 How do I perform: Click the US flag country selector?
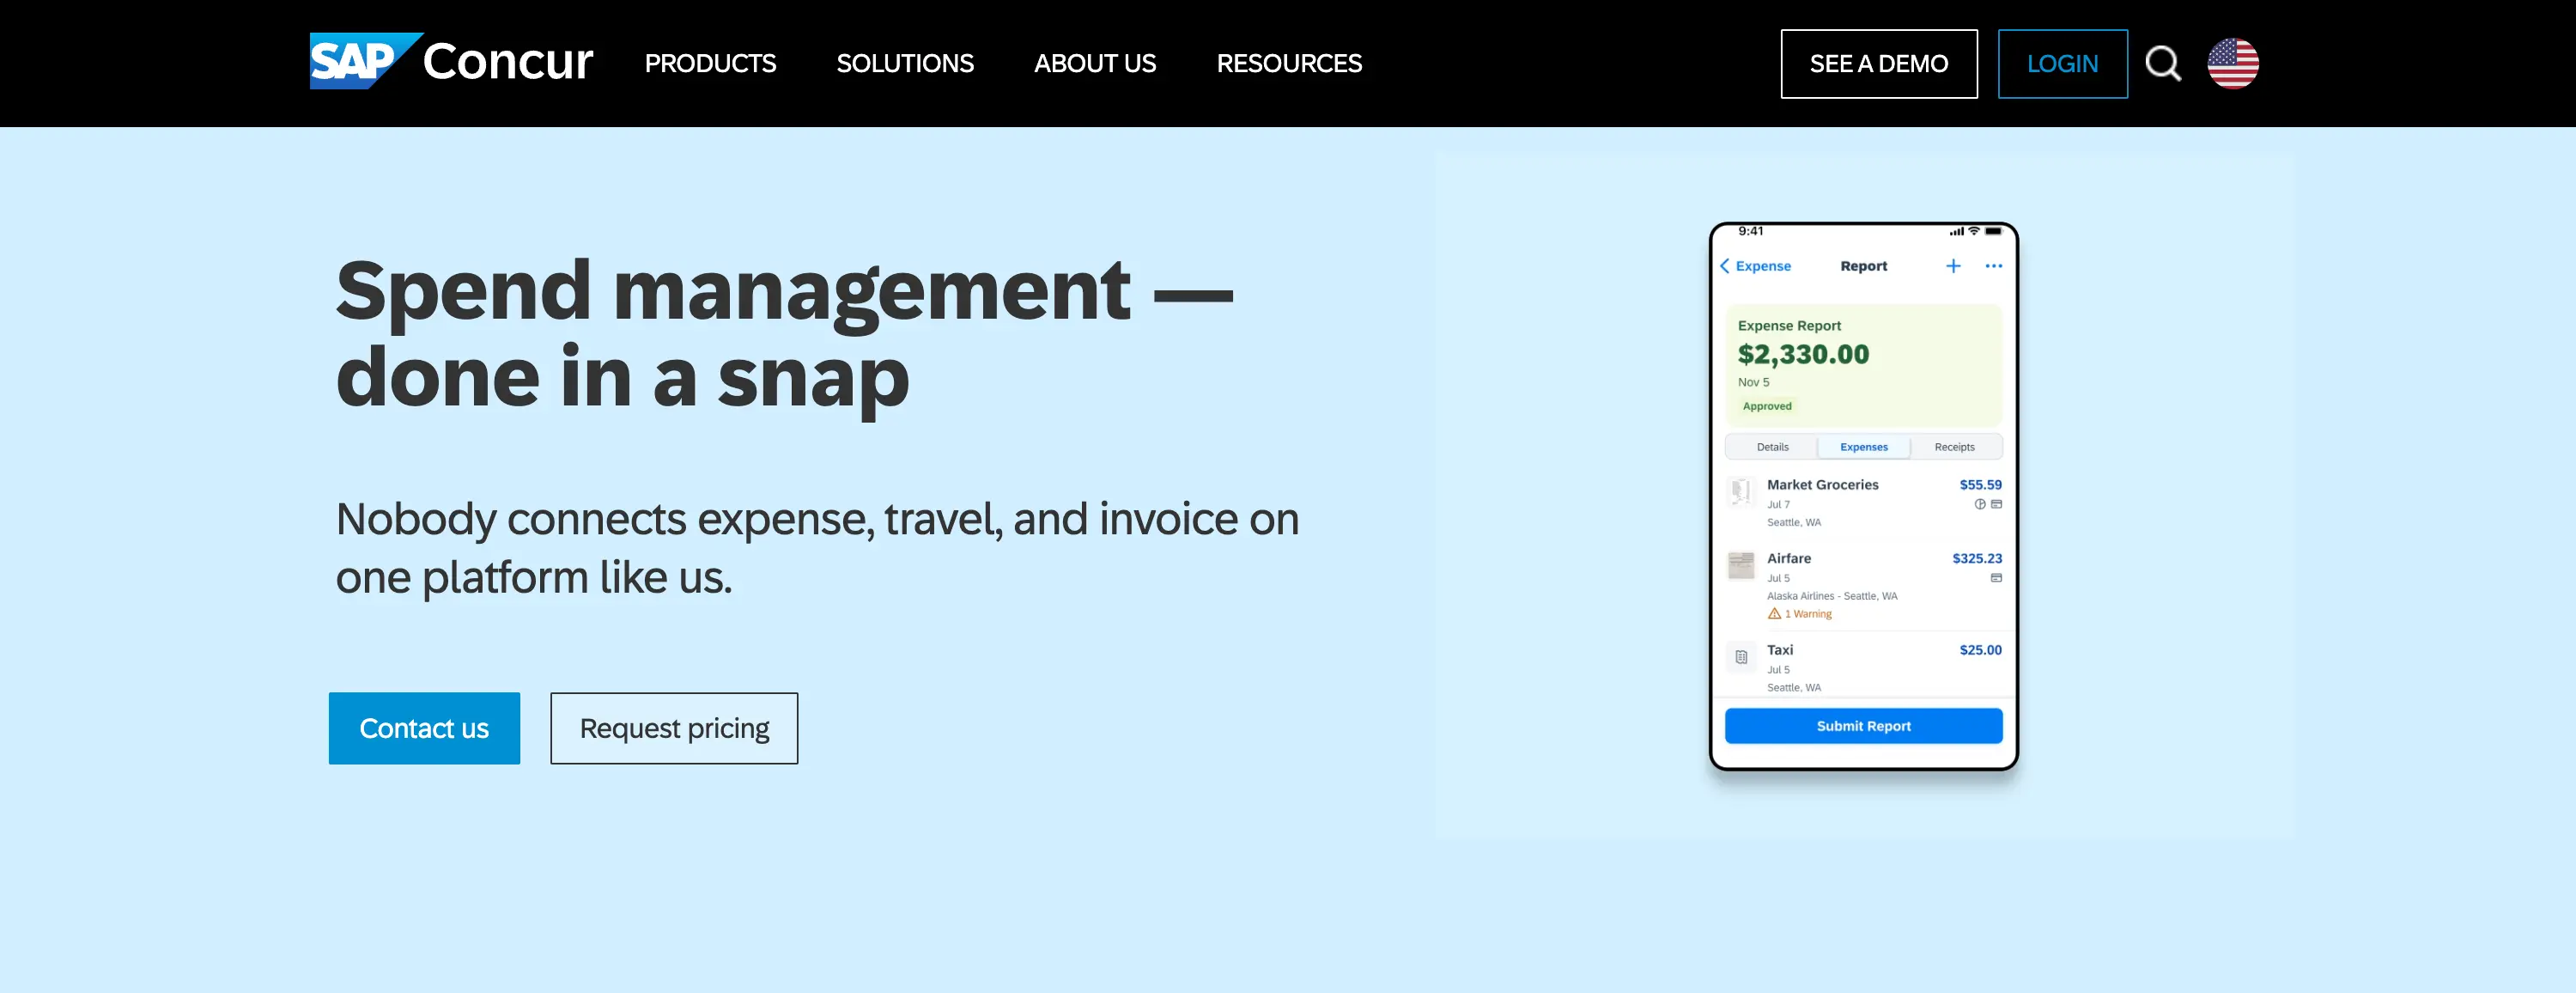pos(2232,64)
